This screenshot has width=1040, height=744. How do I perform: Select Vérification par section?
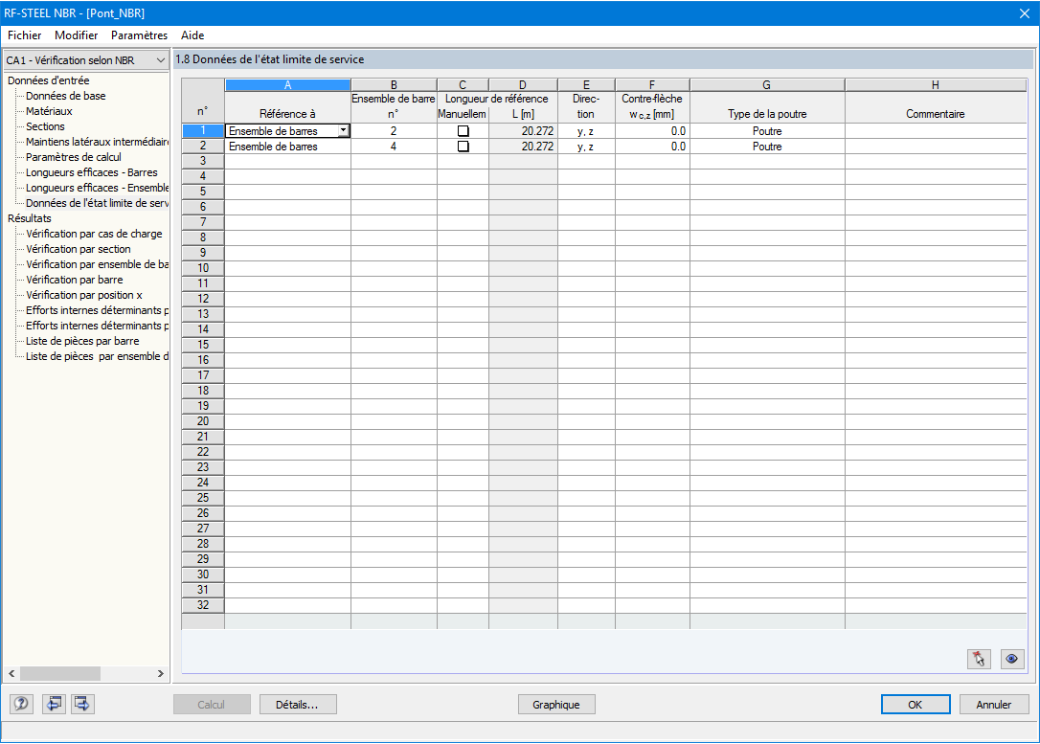point(78,249)
